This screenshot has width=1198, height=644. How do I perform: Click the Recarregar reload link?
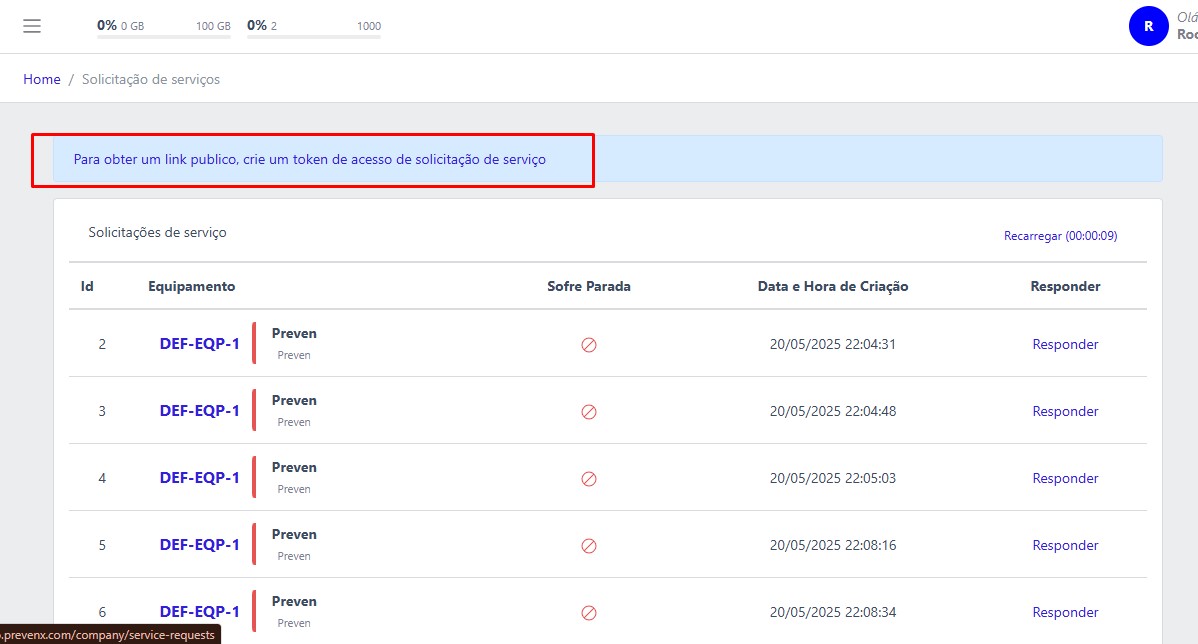click(x=1060, y=236)
